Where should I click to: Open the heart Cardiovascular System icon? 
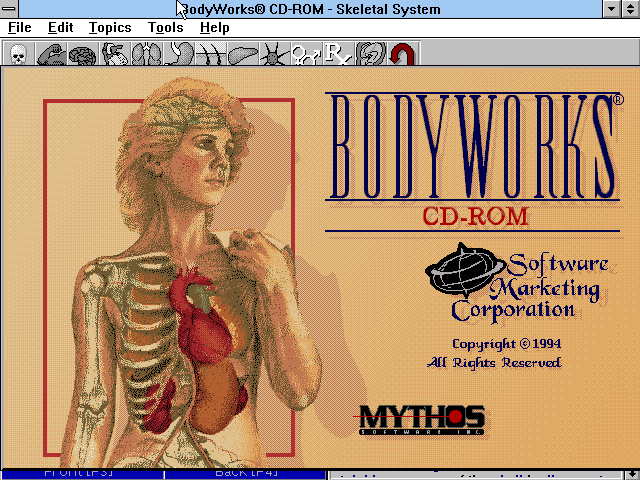(x=115, y=54)
